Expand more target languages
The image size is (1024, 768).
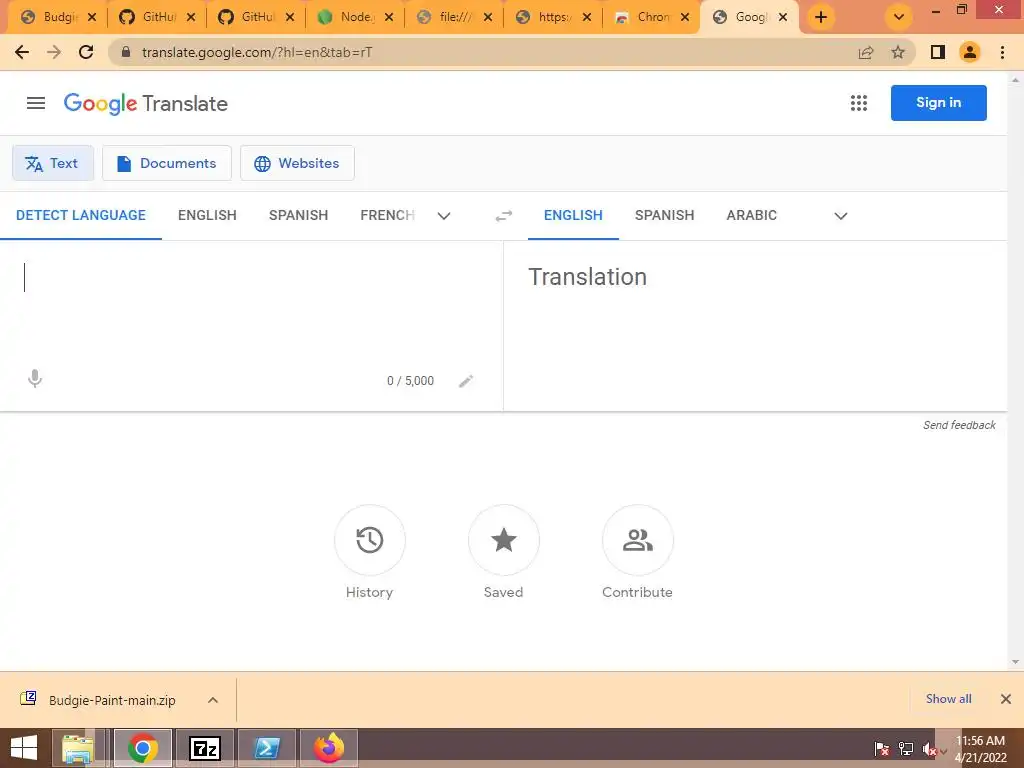[x=841, y=216]
